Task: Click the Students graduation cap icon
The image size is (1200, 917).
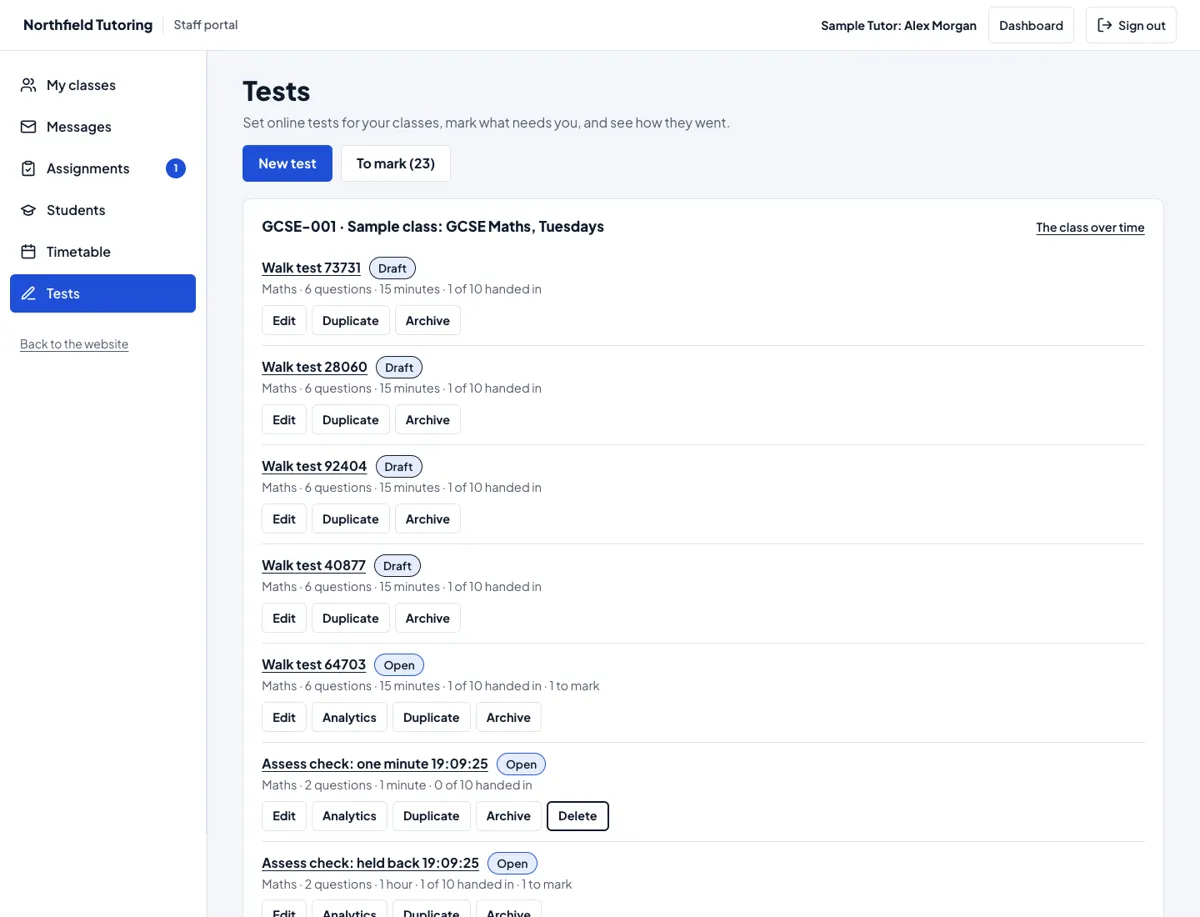Action: pos(28,210)
